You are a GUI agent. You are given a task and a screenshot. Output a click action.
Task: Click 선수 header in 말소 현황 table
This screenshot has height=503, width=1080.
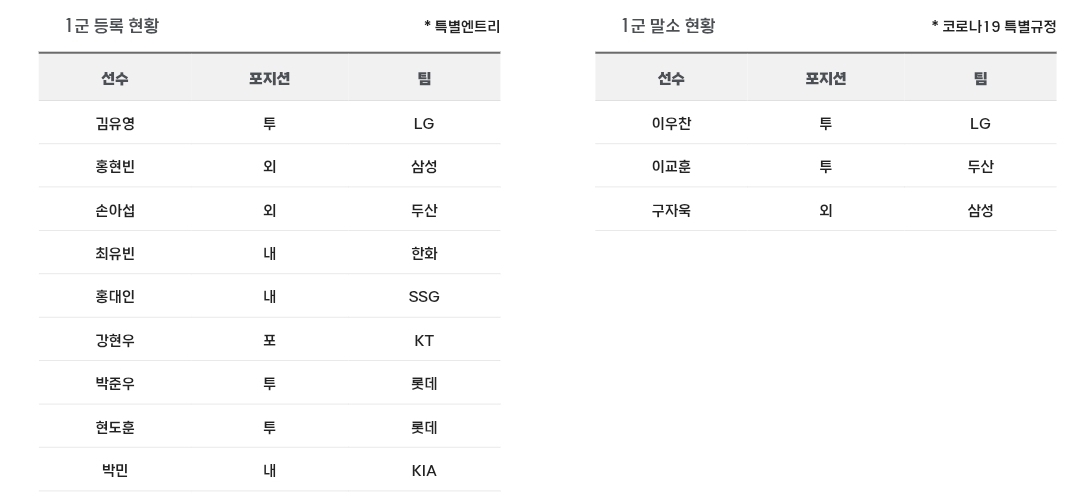671,79
